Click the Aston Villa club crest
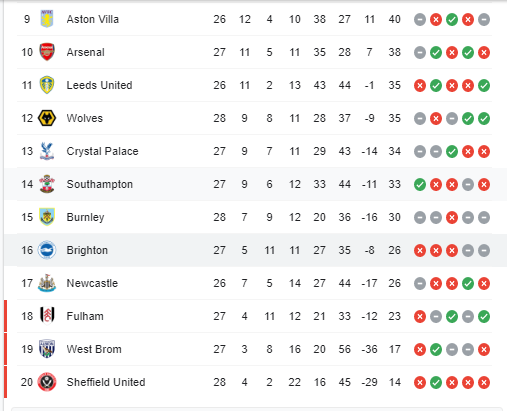The image size is (507, 411). pos(47,19)
